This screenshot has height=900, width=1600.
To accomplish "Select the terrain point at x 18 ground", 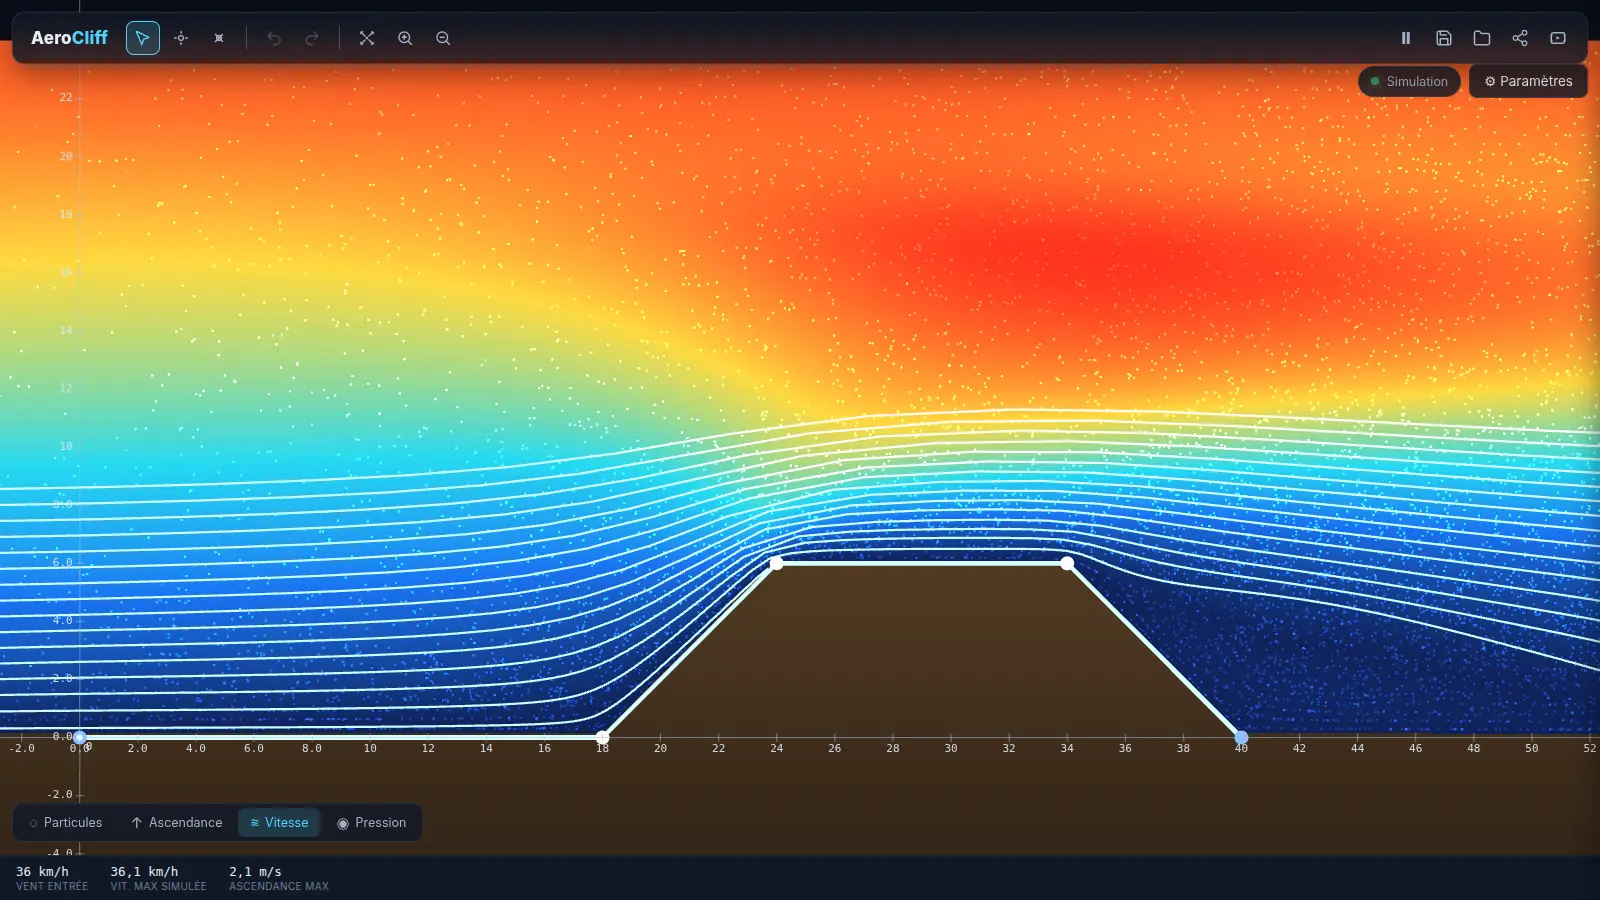I will click(602, 738).
